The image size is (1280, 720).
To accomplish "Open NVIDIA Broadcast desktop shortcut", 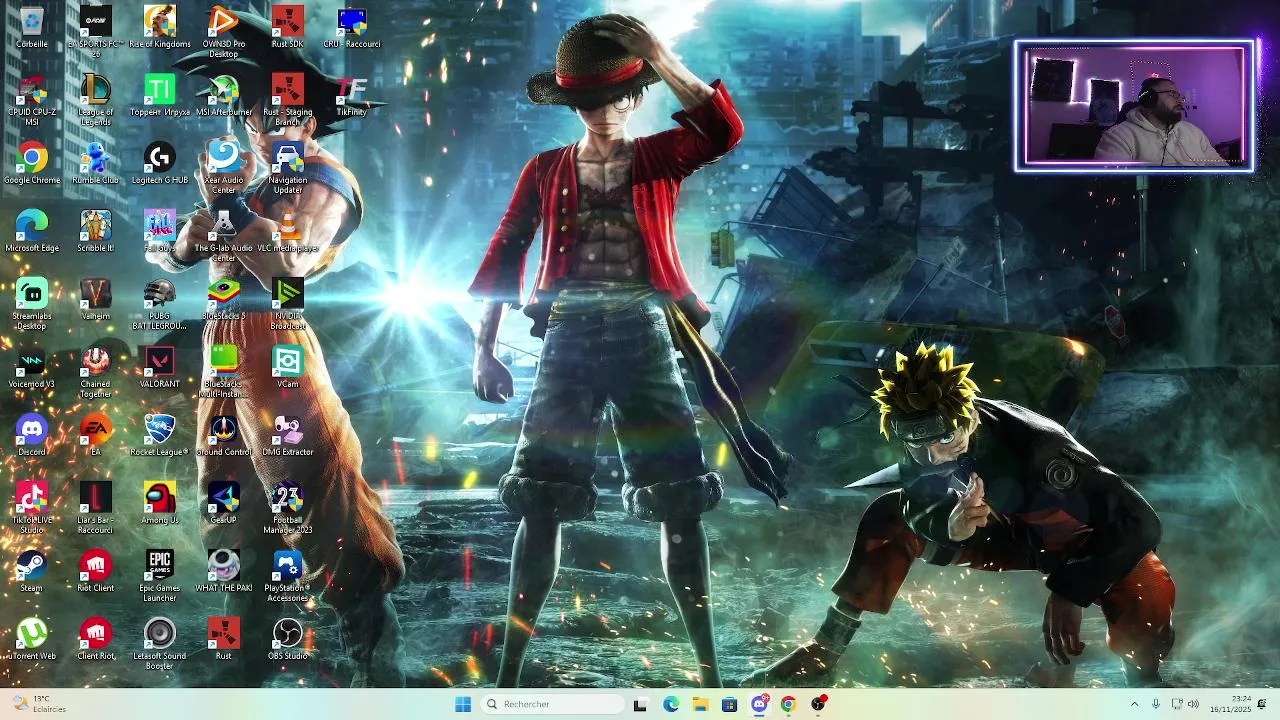I will pos(288,304).
